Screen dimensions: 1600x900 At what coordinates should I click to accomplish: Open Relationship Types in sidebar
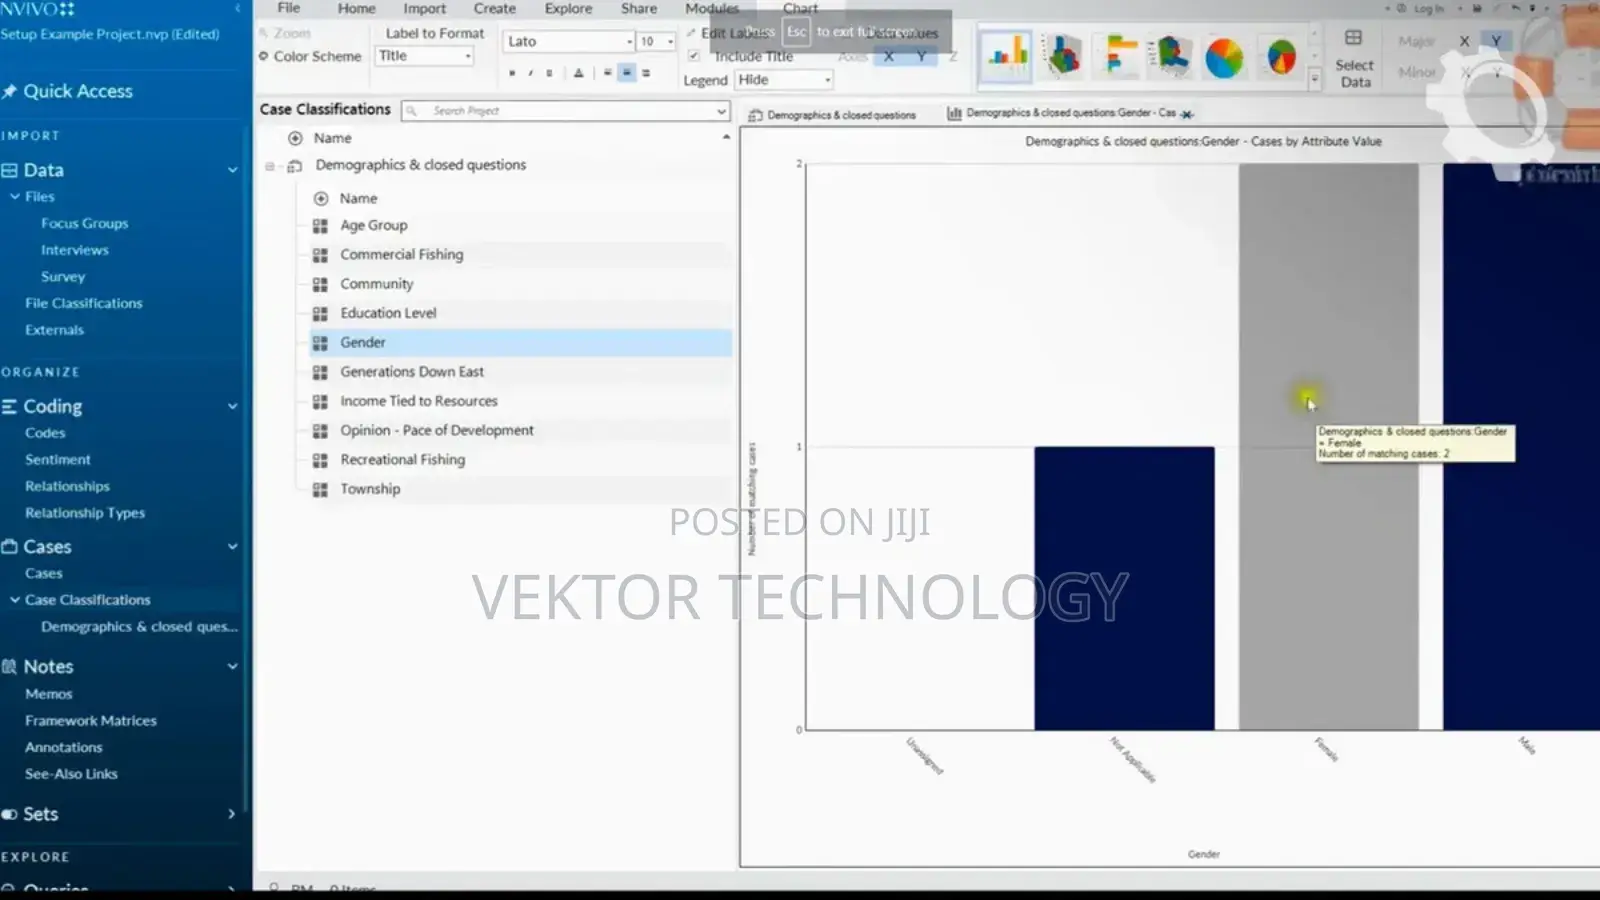(84, 513)
